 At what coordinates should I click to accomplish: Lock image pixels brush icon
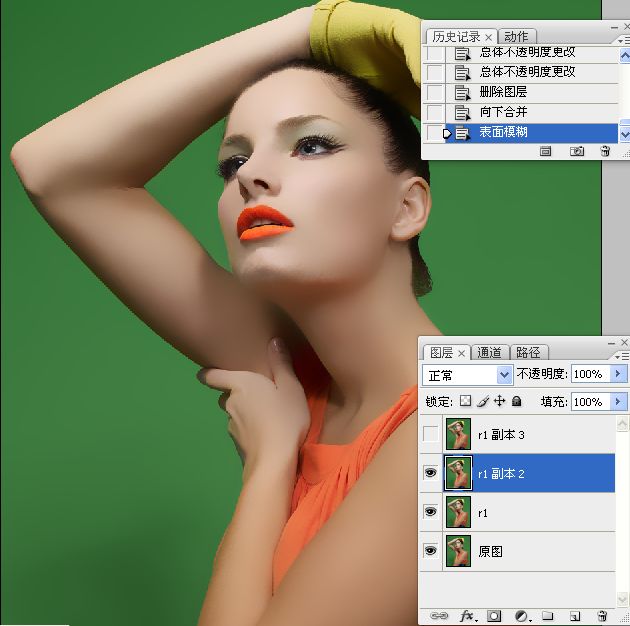483,401
